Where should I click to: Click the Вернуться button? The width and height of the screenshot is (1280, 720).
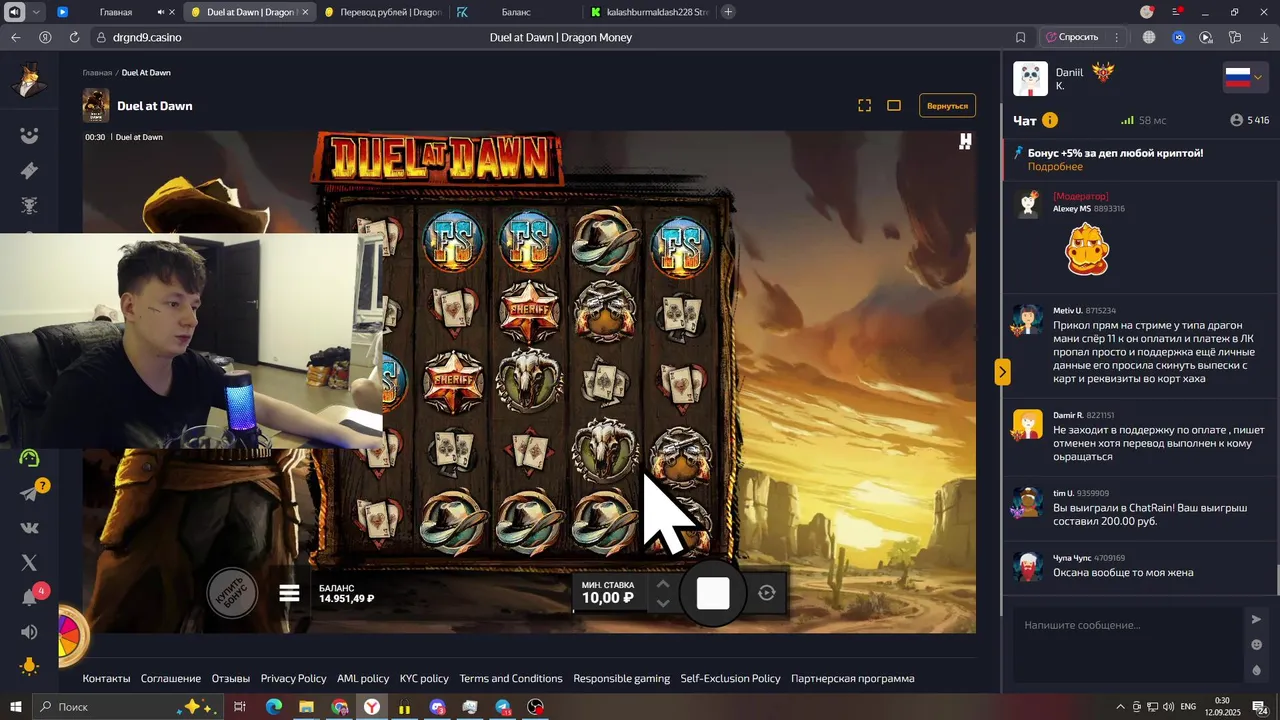click(947, 106)
